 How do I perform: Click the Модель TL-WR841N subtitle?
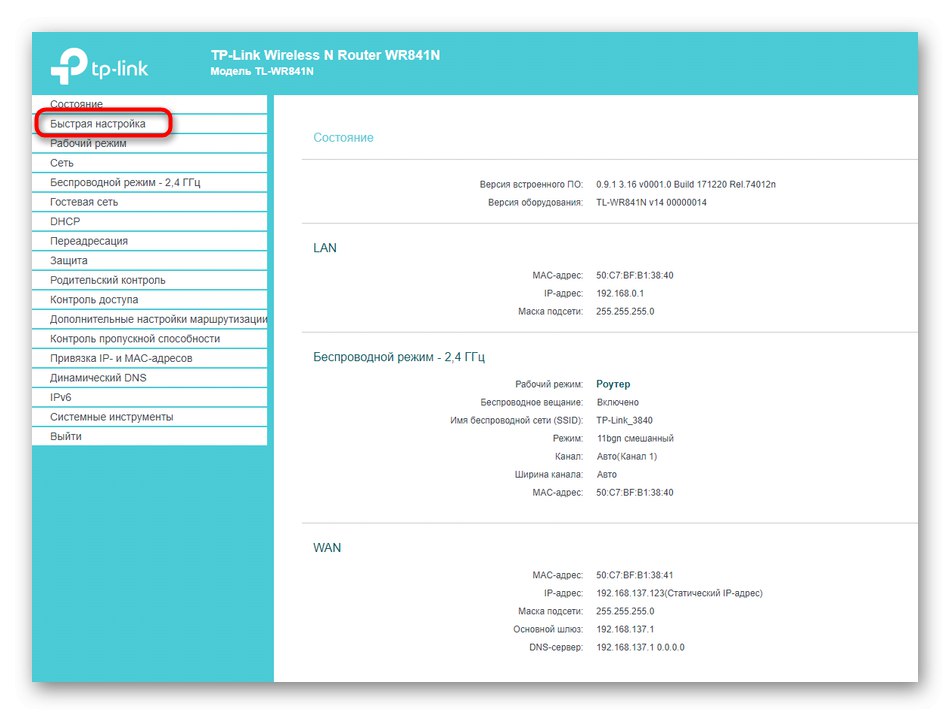pyautogui.click(x=262, y=72)
